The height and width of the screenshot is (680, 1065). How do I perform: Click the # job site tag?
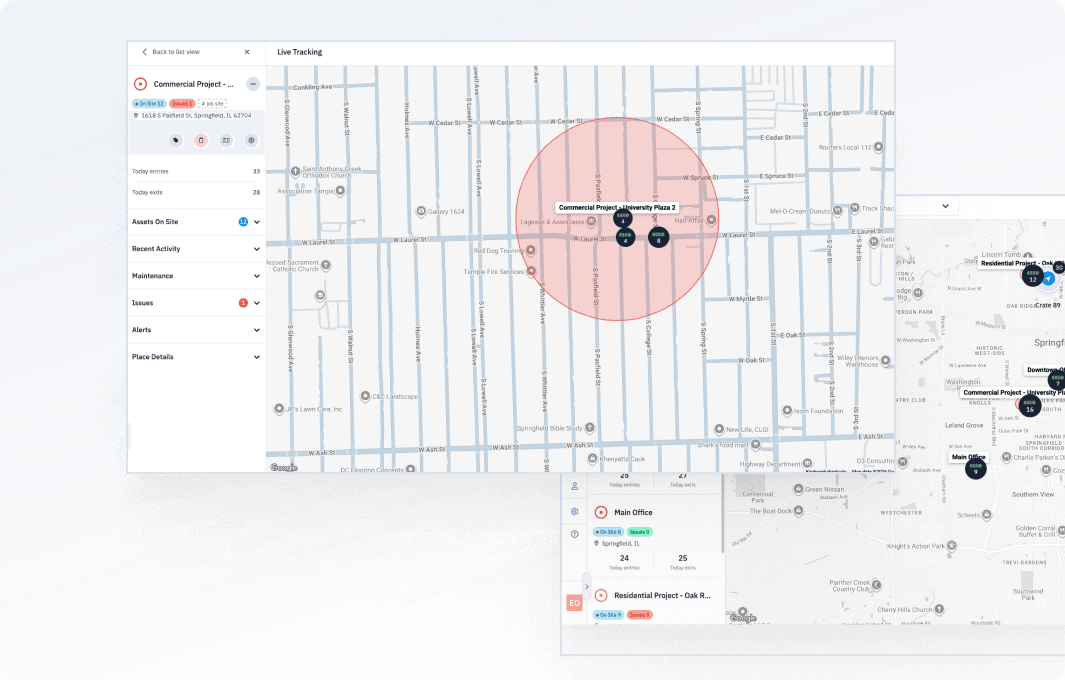(x=212, y=103)
